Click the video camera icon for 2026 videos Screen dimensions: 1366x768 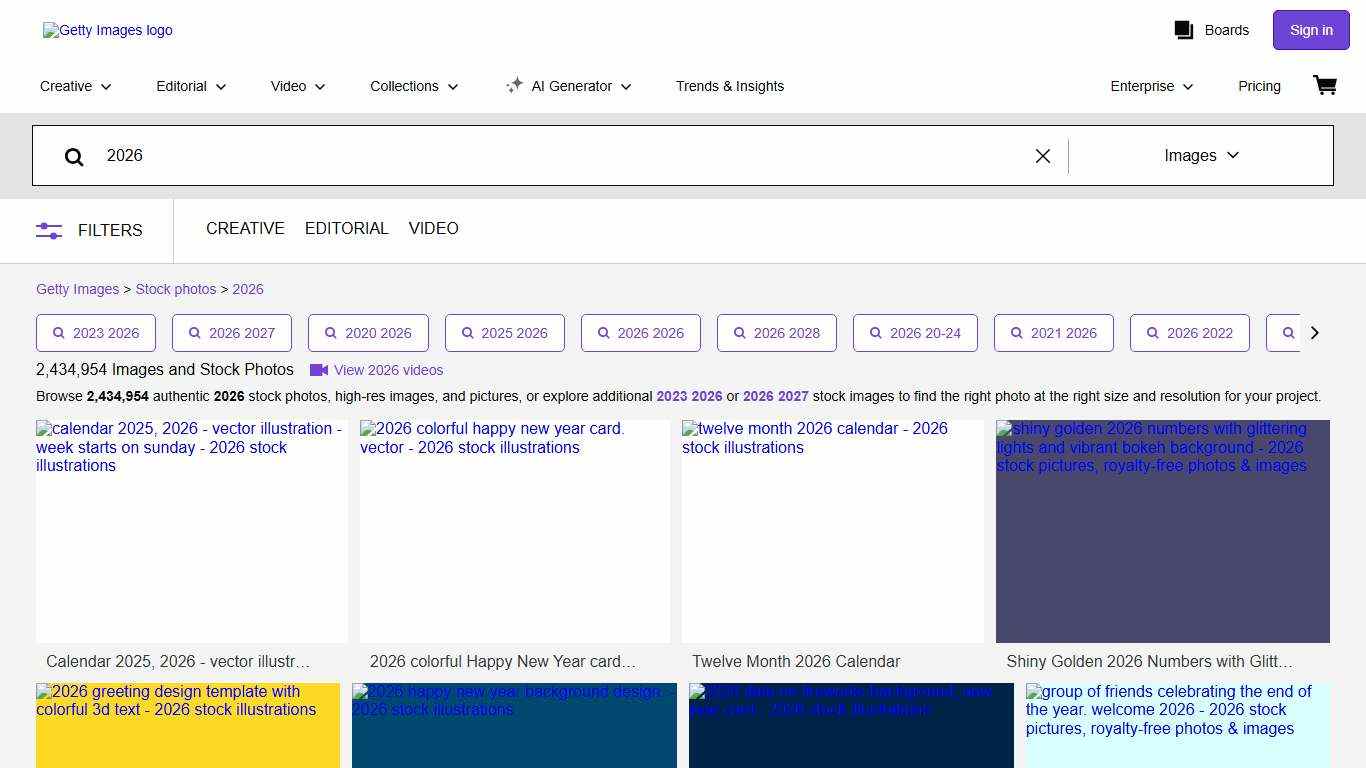[x=319, y=370]
